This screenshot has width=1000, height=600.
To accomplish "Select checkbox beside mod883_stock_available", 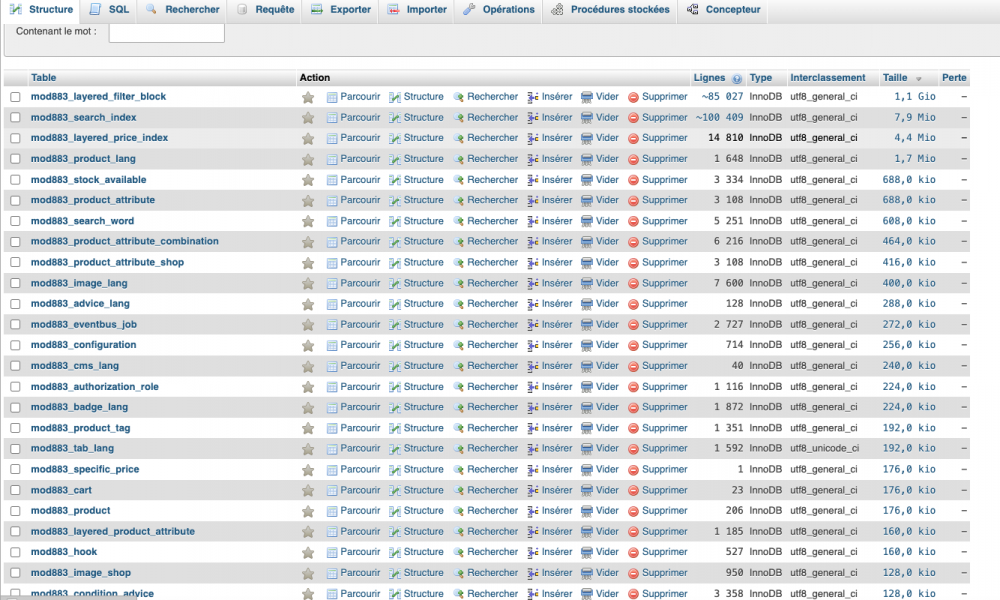I will [15, 180].
